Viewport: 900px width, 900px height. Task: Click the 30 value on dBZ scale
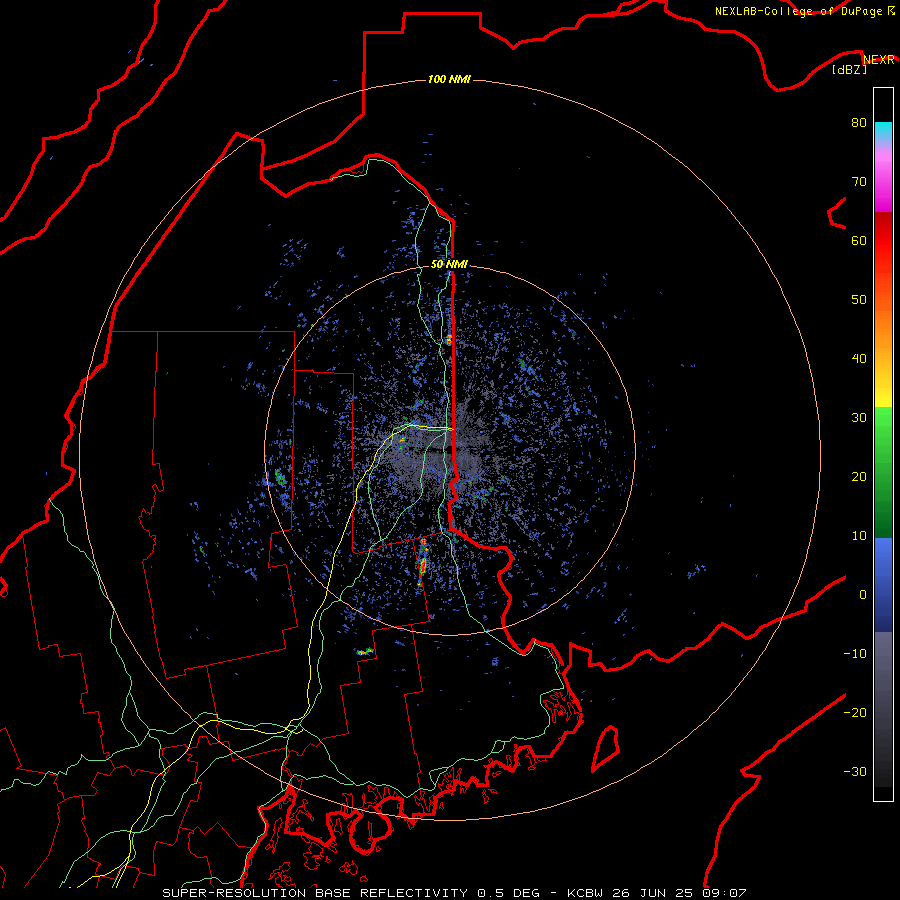tap(859, 417)
